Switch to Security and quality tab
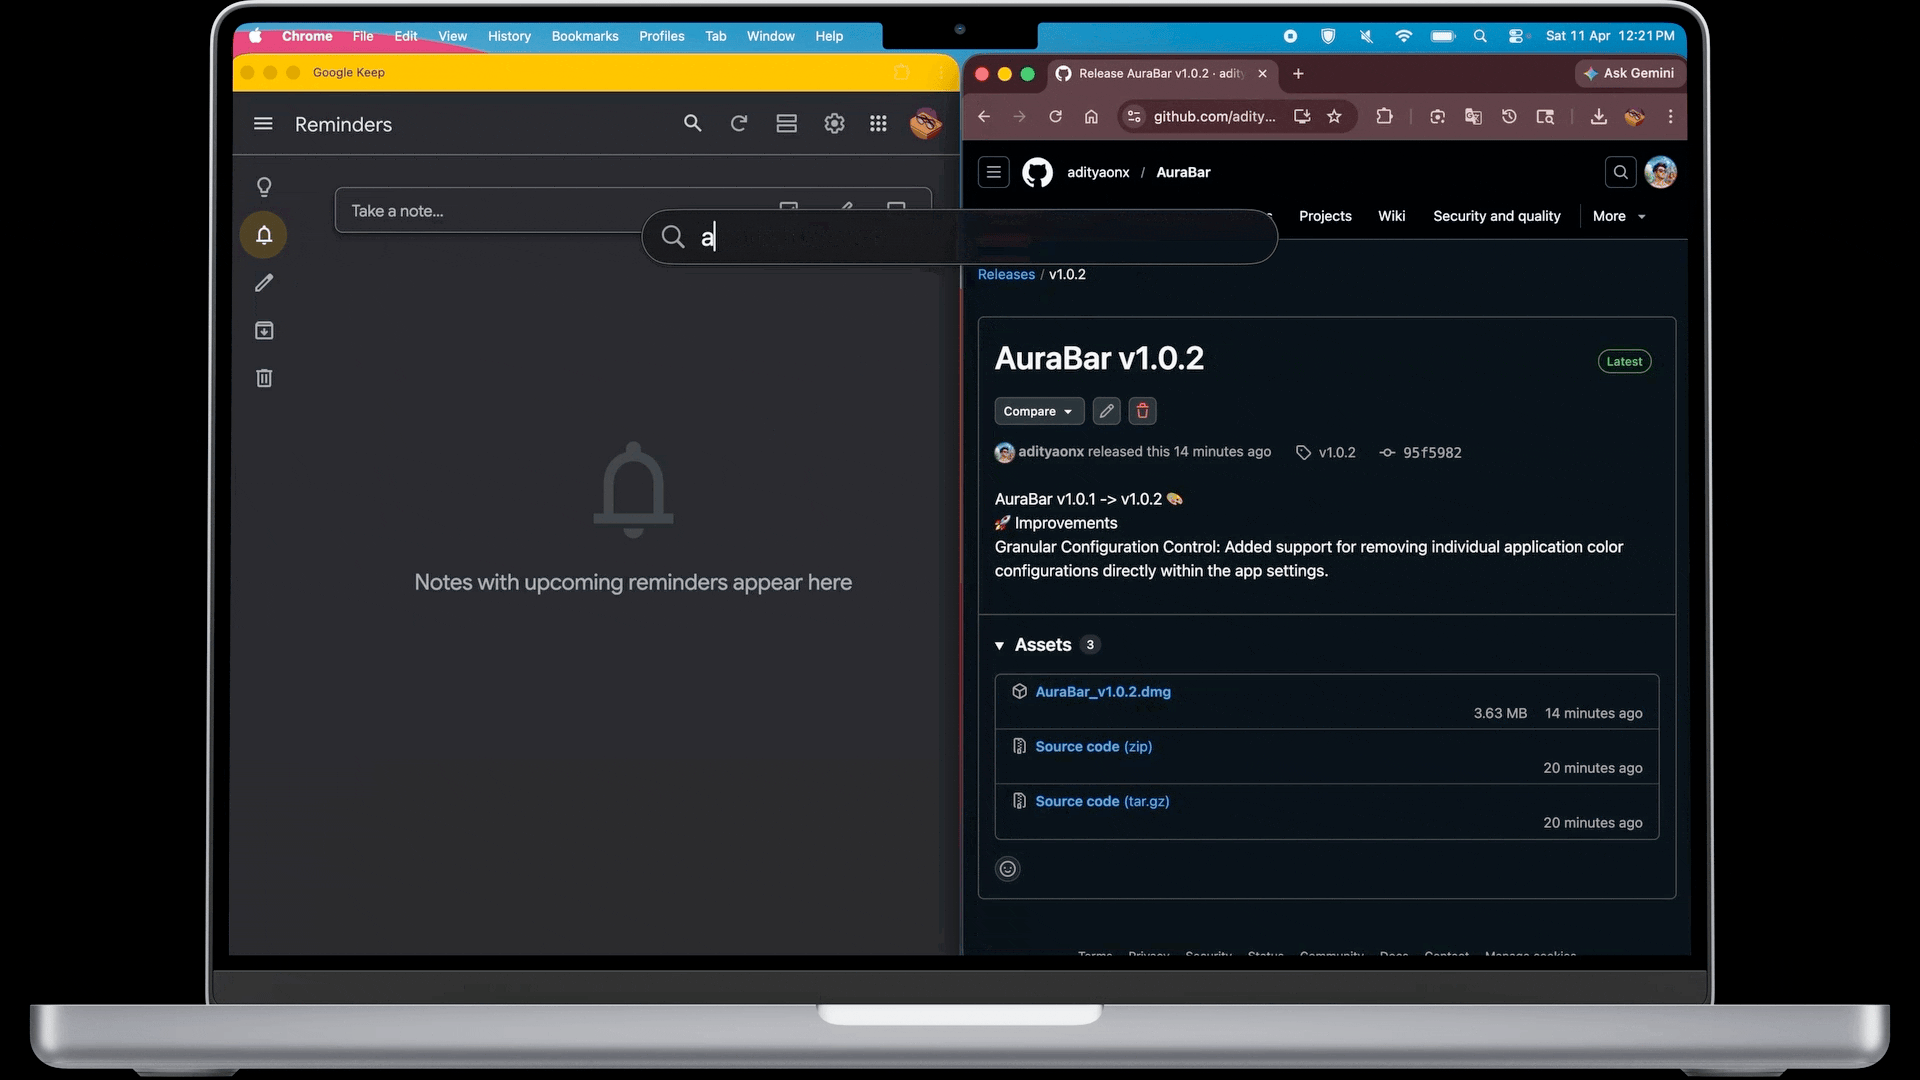Screen dimensions: 1920x1080 point(1496,216)
